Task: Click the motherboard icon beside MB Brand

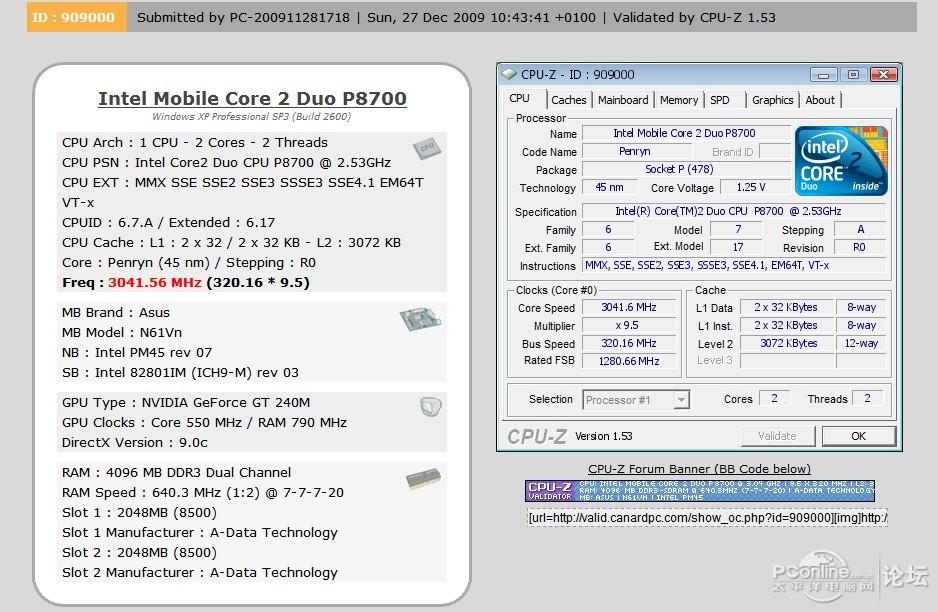Action: point(420,318)
